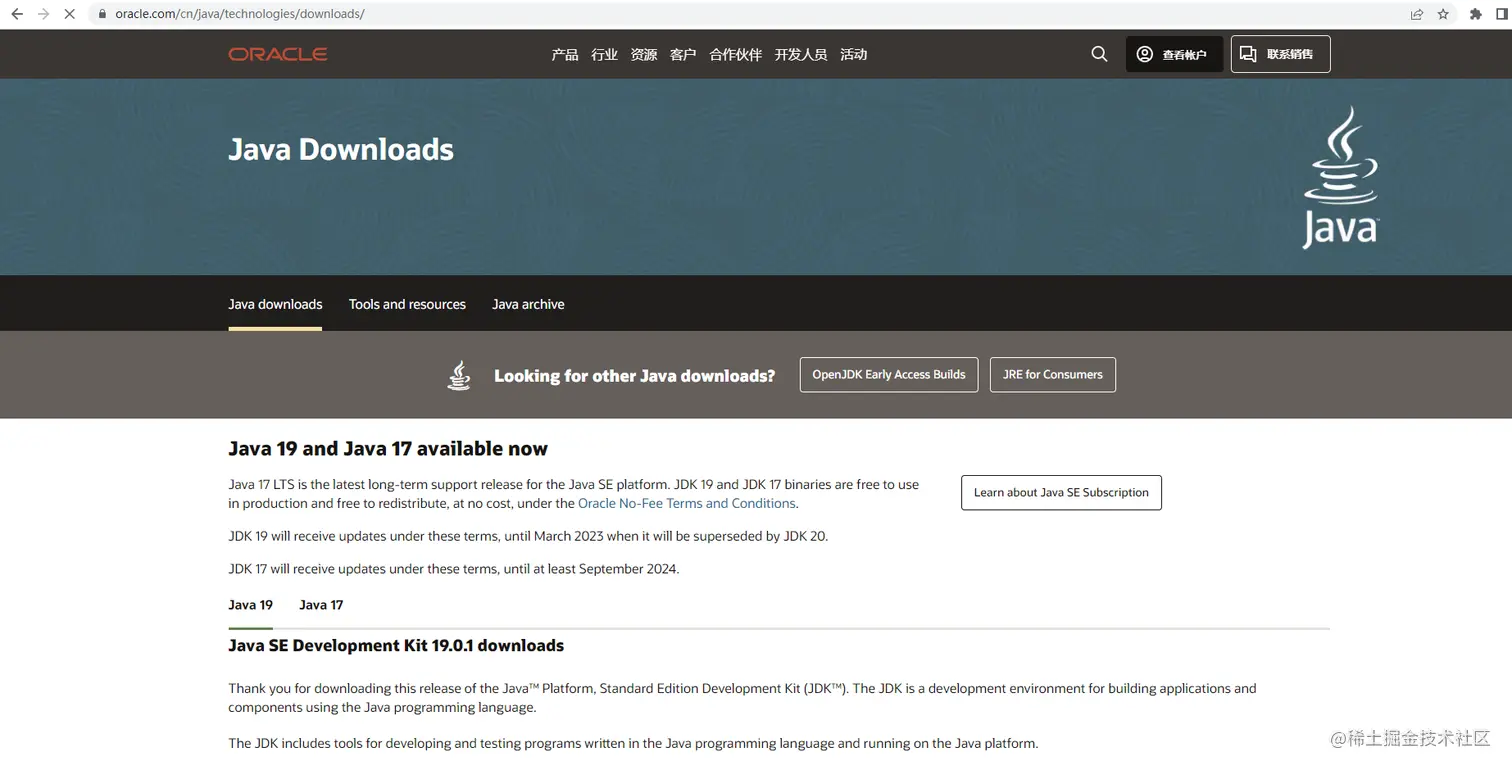The height and width of the screenshot is (770, 1512).
Task: Click the browser forward arrow
Action: 43,14
